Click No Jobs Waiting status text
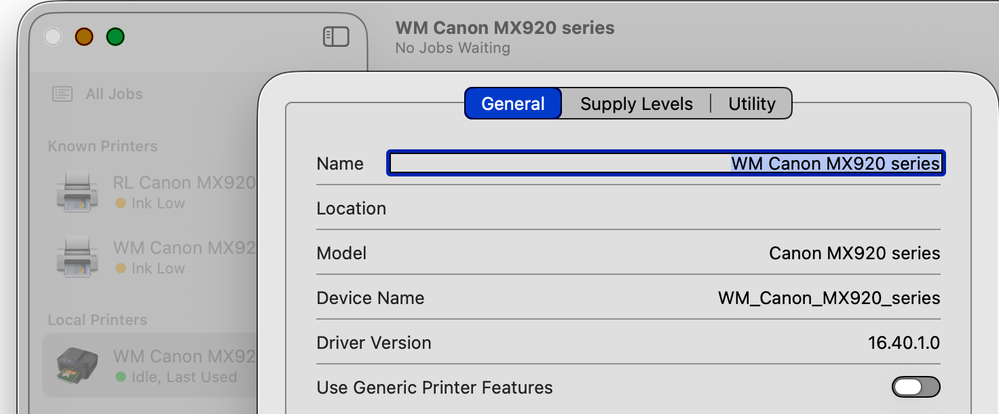This screenshot has width=999, height=414. click(452, 48)
